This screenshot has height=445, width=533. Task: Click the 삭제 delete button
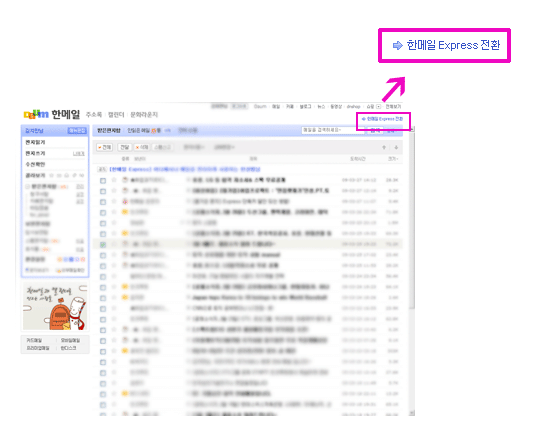142,147
